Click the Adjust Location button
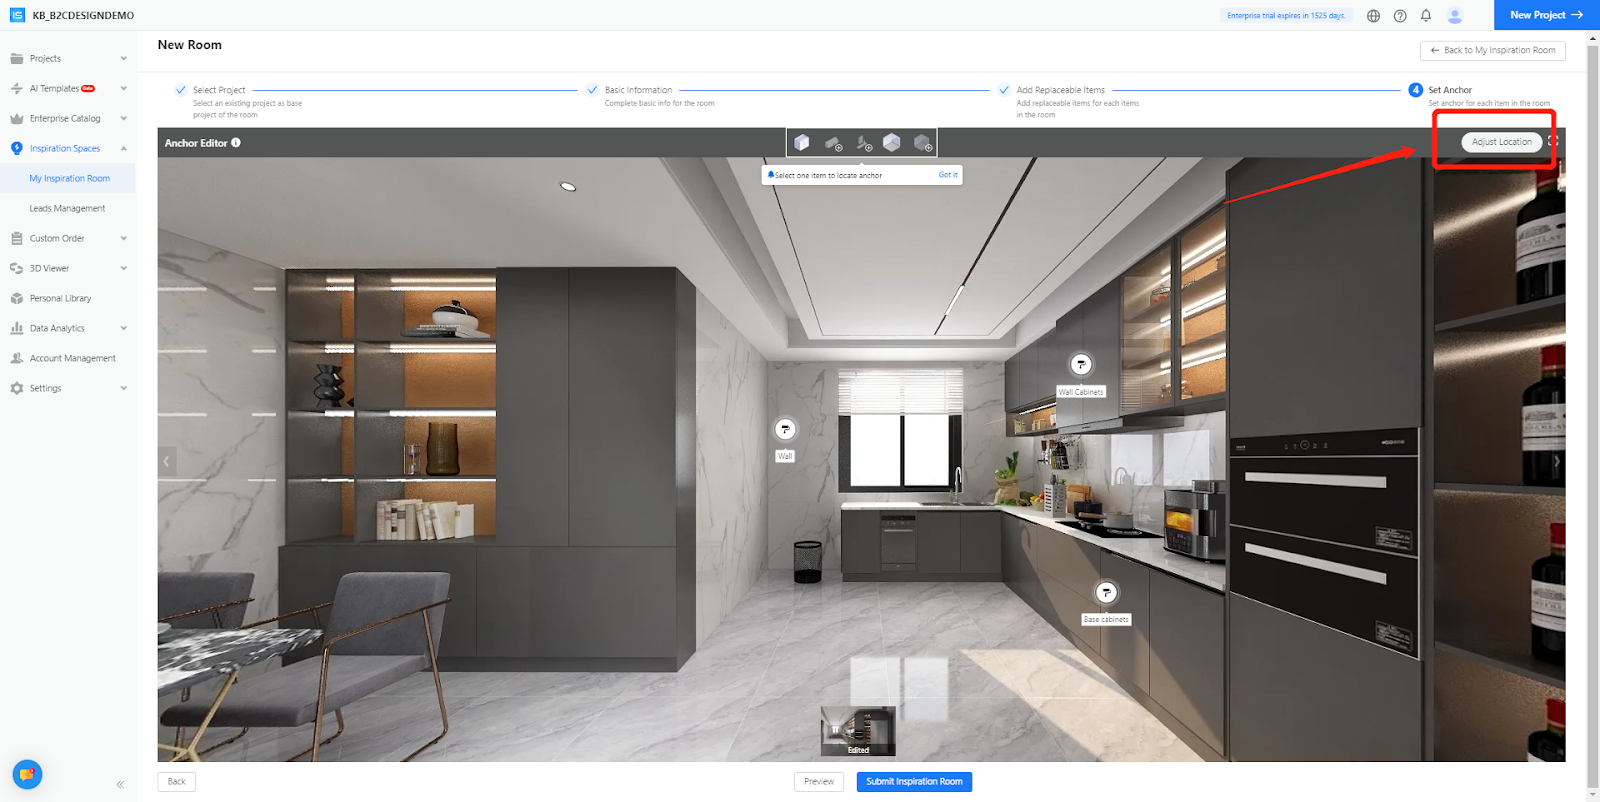Viewport: 1600px width, 802px height. (x=1501, y=142)
